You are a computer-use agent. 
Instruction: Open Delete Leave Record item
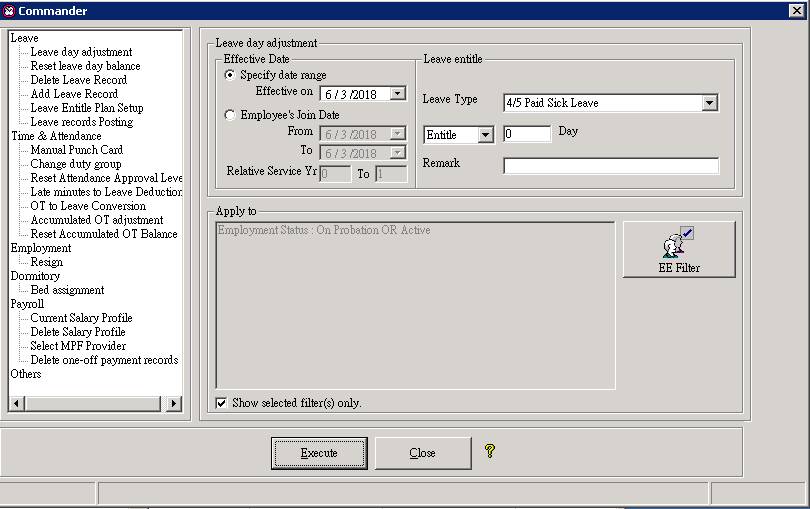coord(79,80)
